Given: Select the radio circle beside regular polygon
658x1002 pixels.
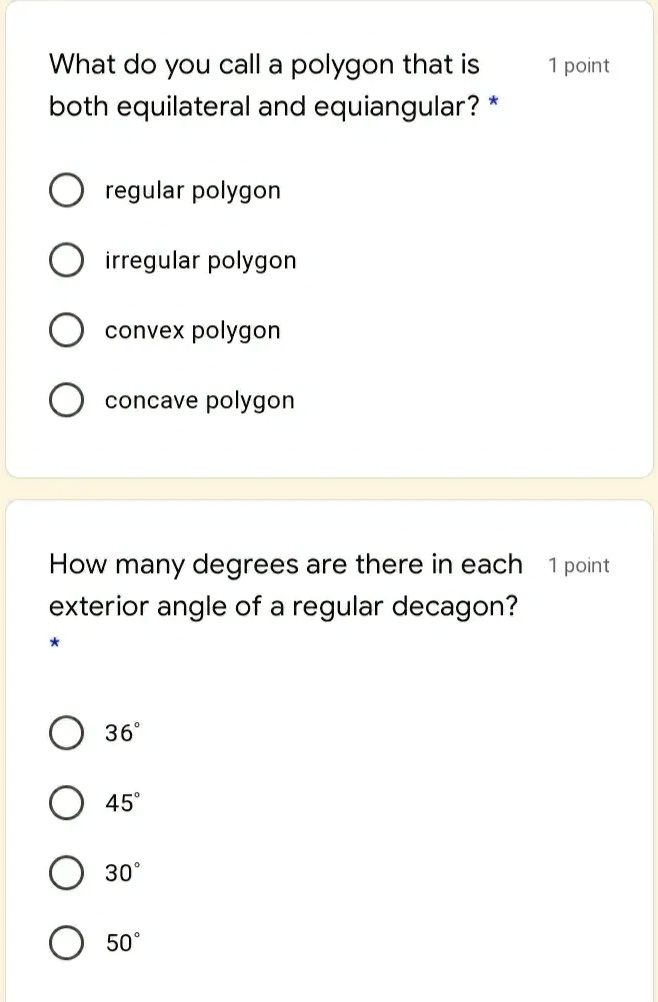Looking at the screenshot, I should click(x=66, y=191).
